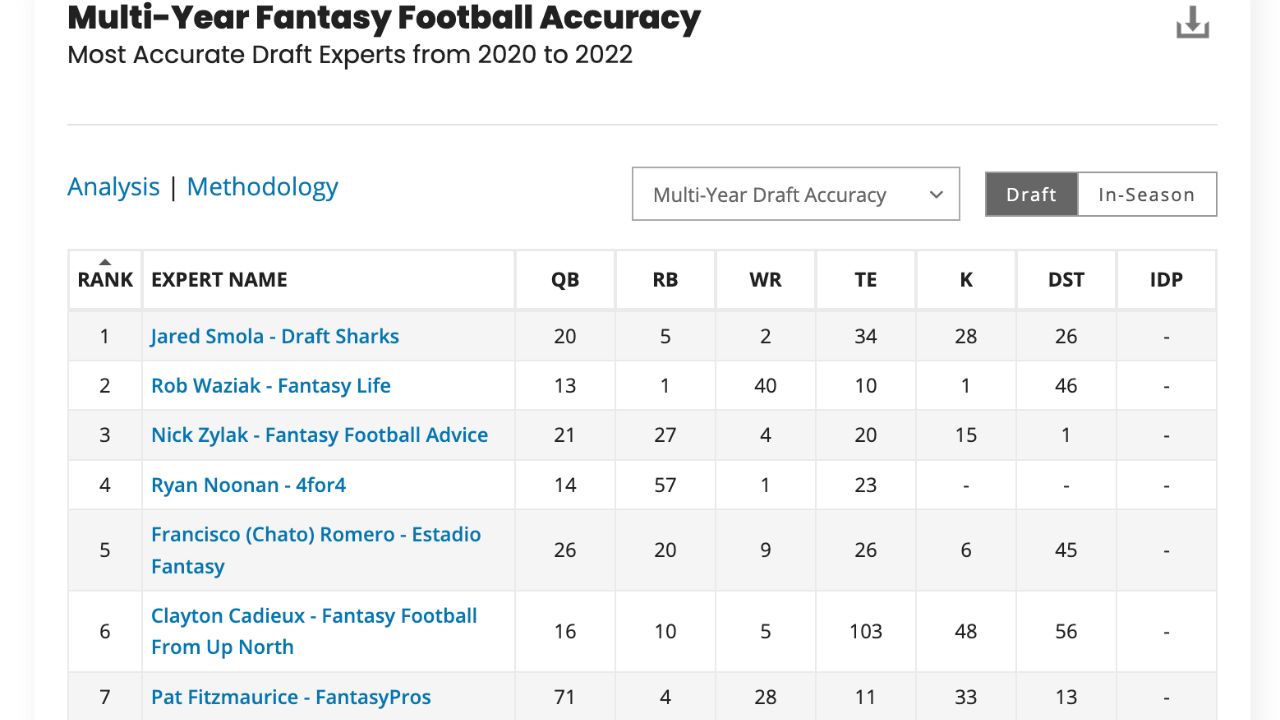Image resolution: width=1280 pixels, height=720 pixels.
Task: Open the Multi-Year Draft Accuracy dropdown
Action: pos(796,194)
